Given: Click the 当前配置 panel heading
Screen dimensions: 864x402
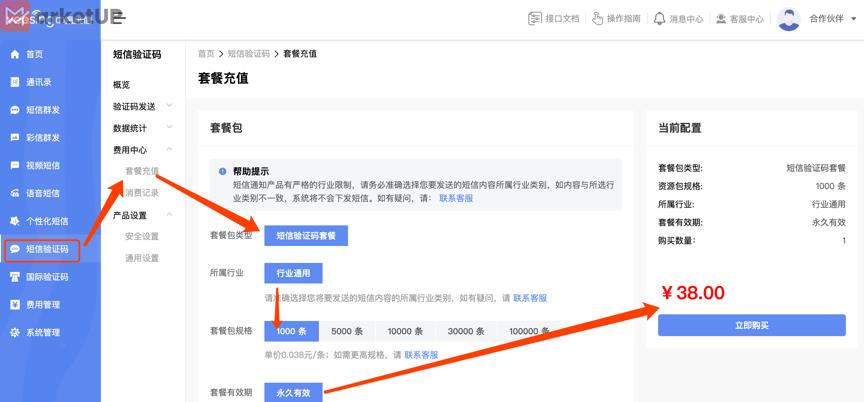Looking at the screenshot, I should pos(680,128).
